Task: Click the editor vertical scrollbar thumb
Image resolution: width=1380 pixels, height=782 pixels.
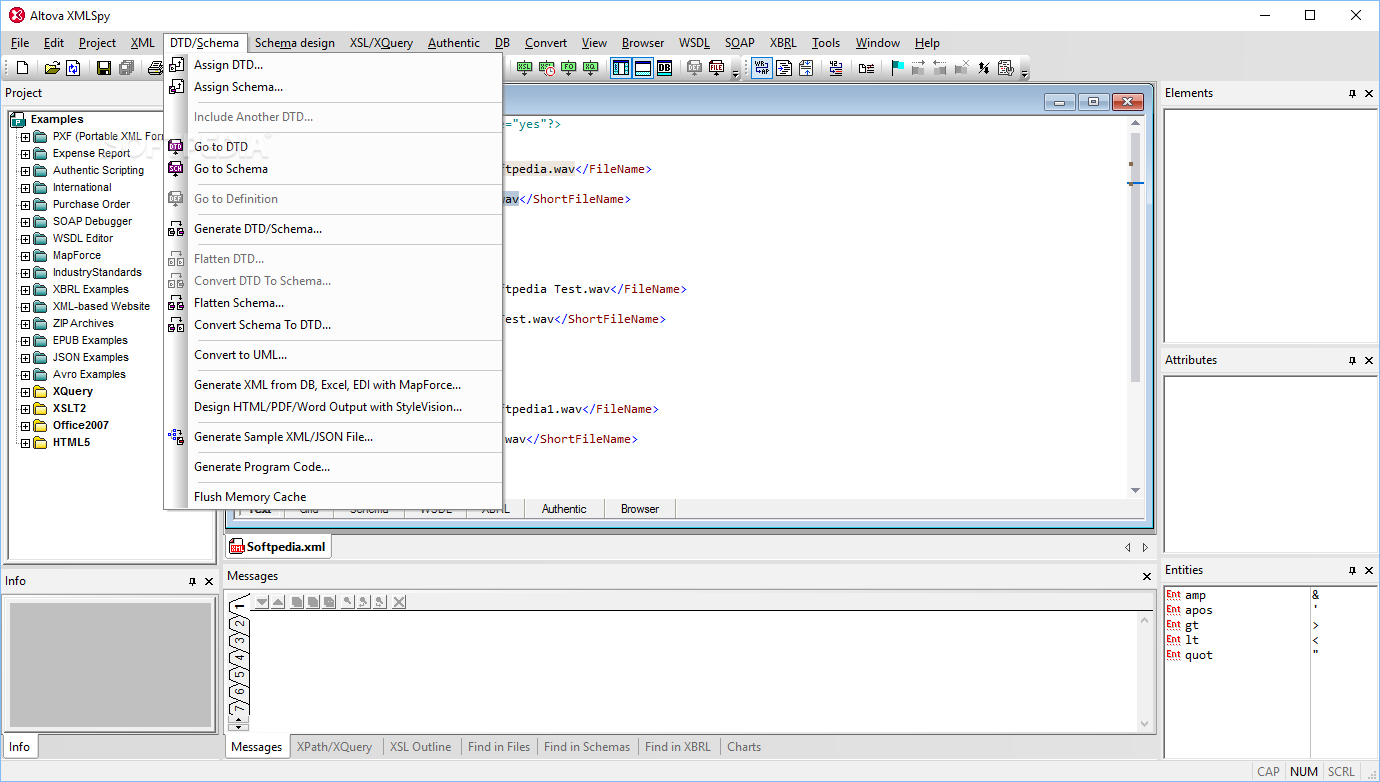Action: click(1135, 255)
